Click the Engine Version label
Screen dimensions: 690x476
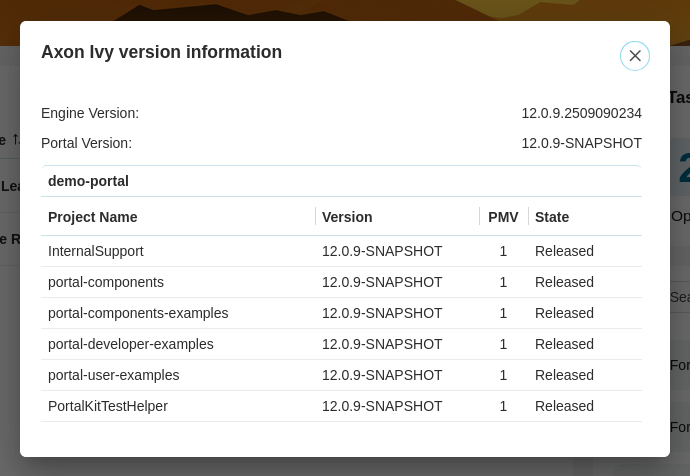(90, 113)
